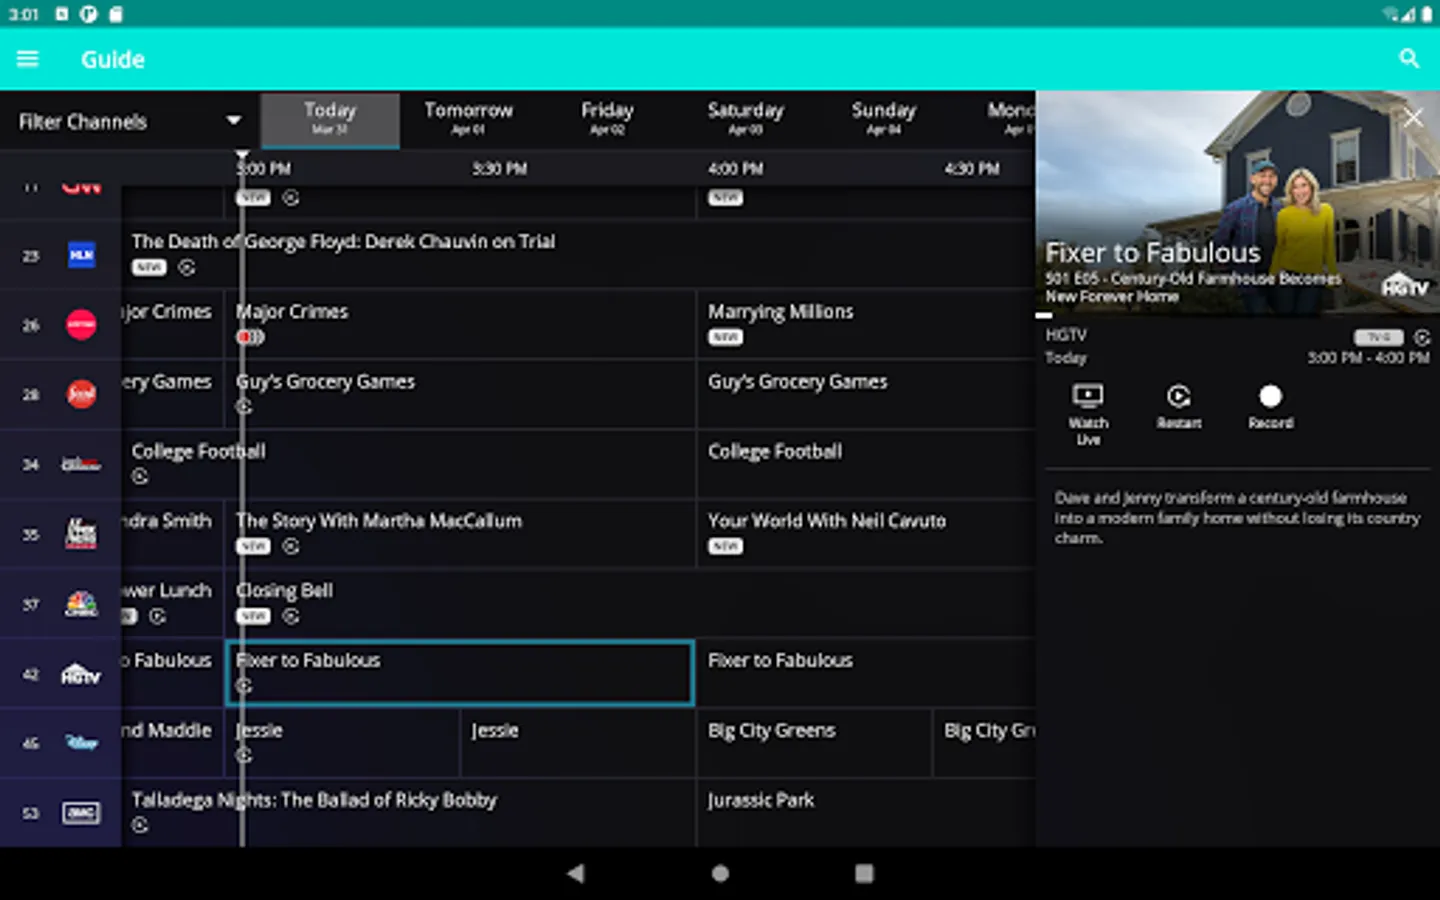Open Power Lunch program on CNBC row
1440x900 pixels.
click(x=172, y=603)
